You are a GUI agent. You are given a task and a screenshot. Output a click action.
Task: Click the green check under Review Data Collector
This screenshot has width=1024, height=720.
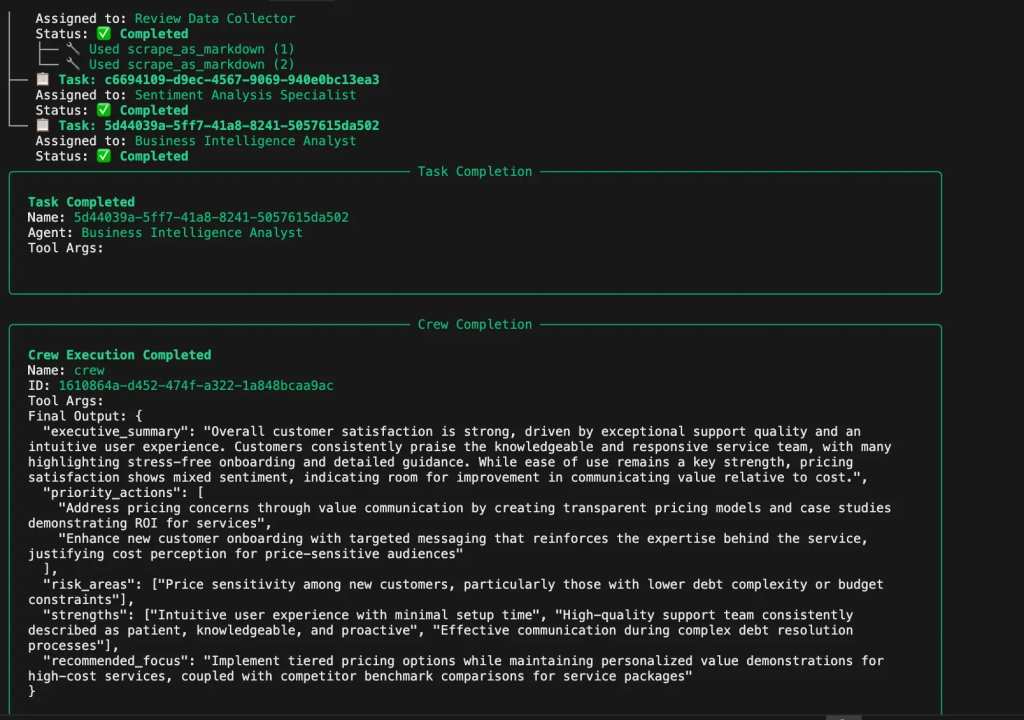104,34
